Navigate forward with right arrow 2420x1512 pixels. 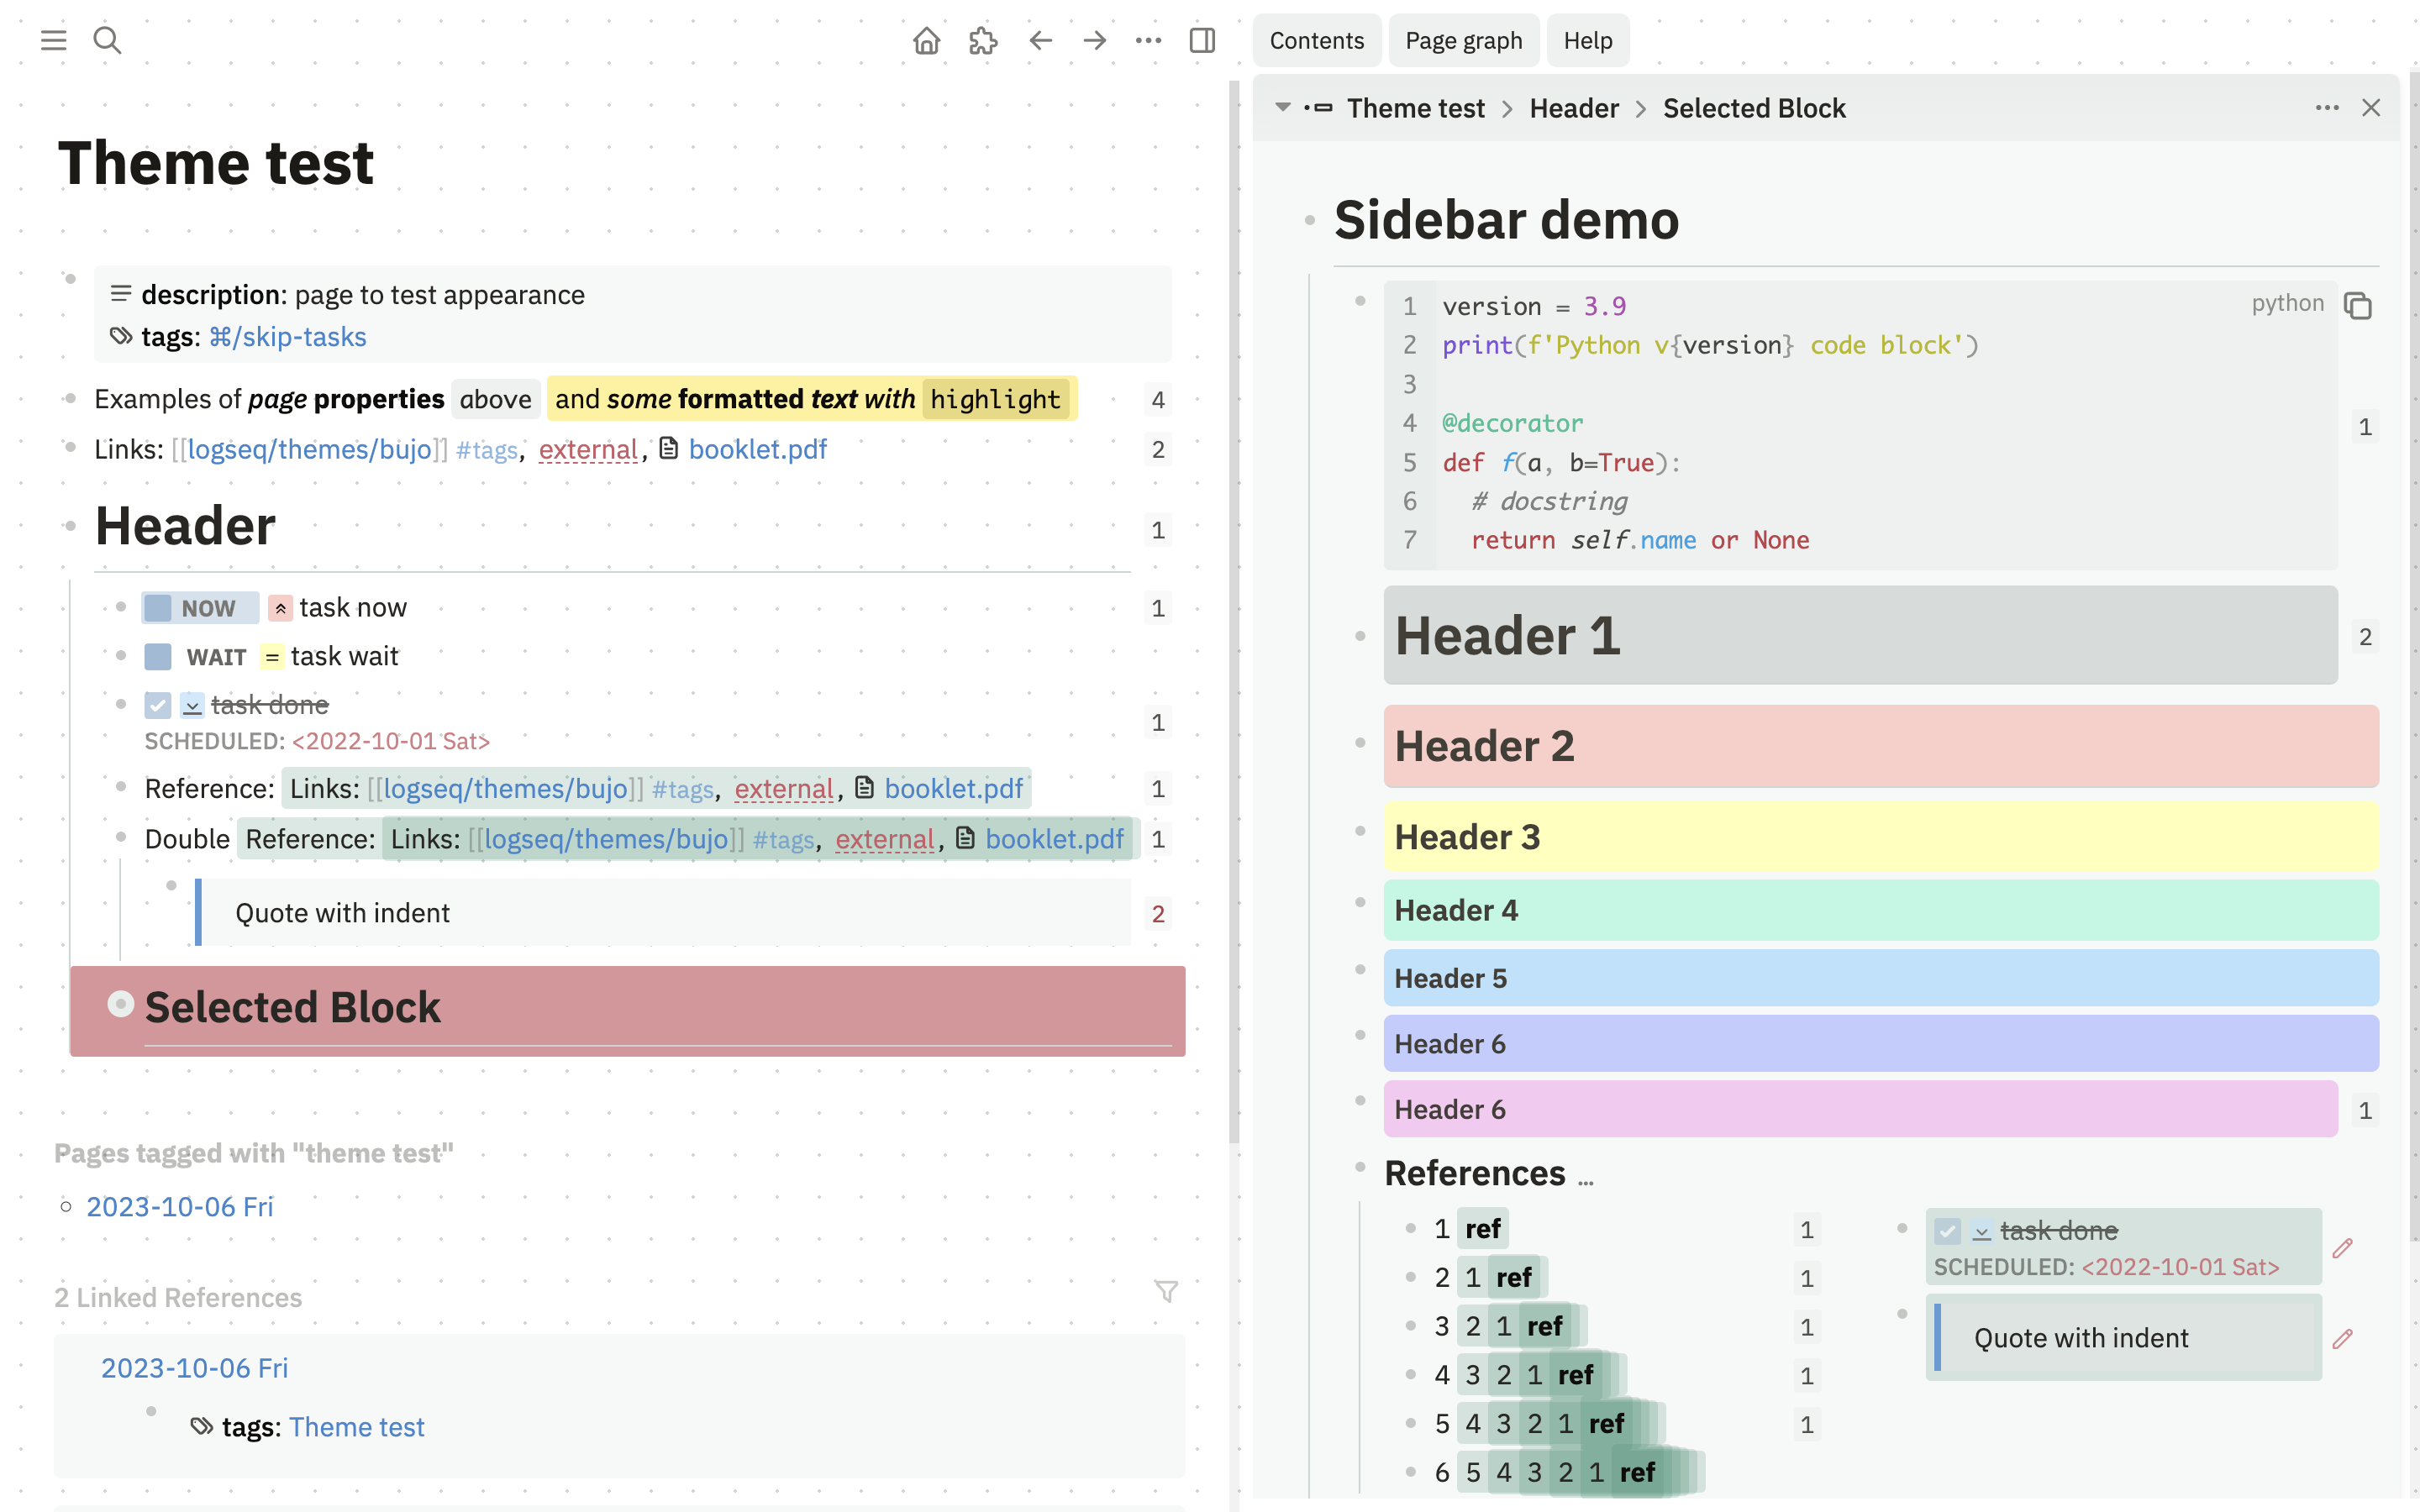[x=1095, y=40]
